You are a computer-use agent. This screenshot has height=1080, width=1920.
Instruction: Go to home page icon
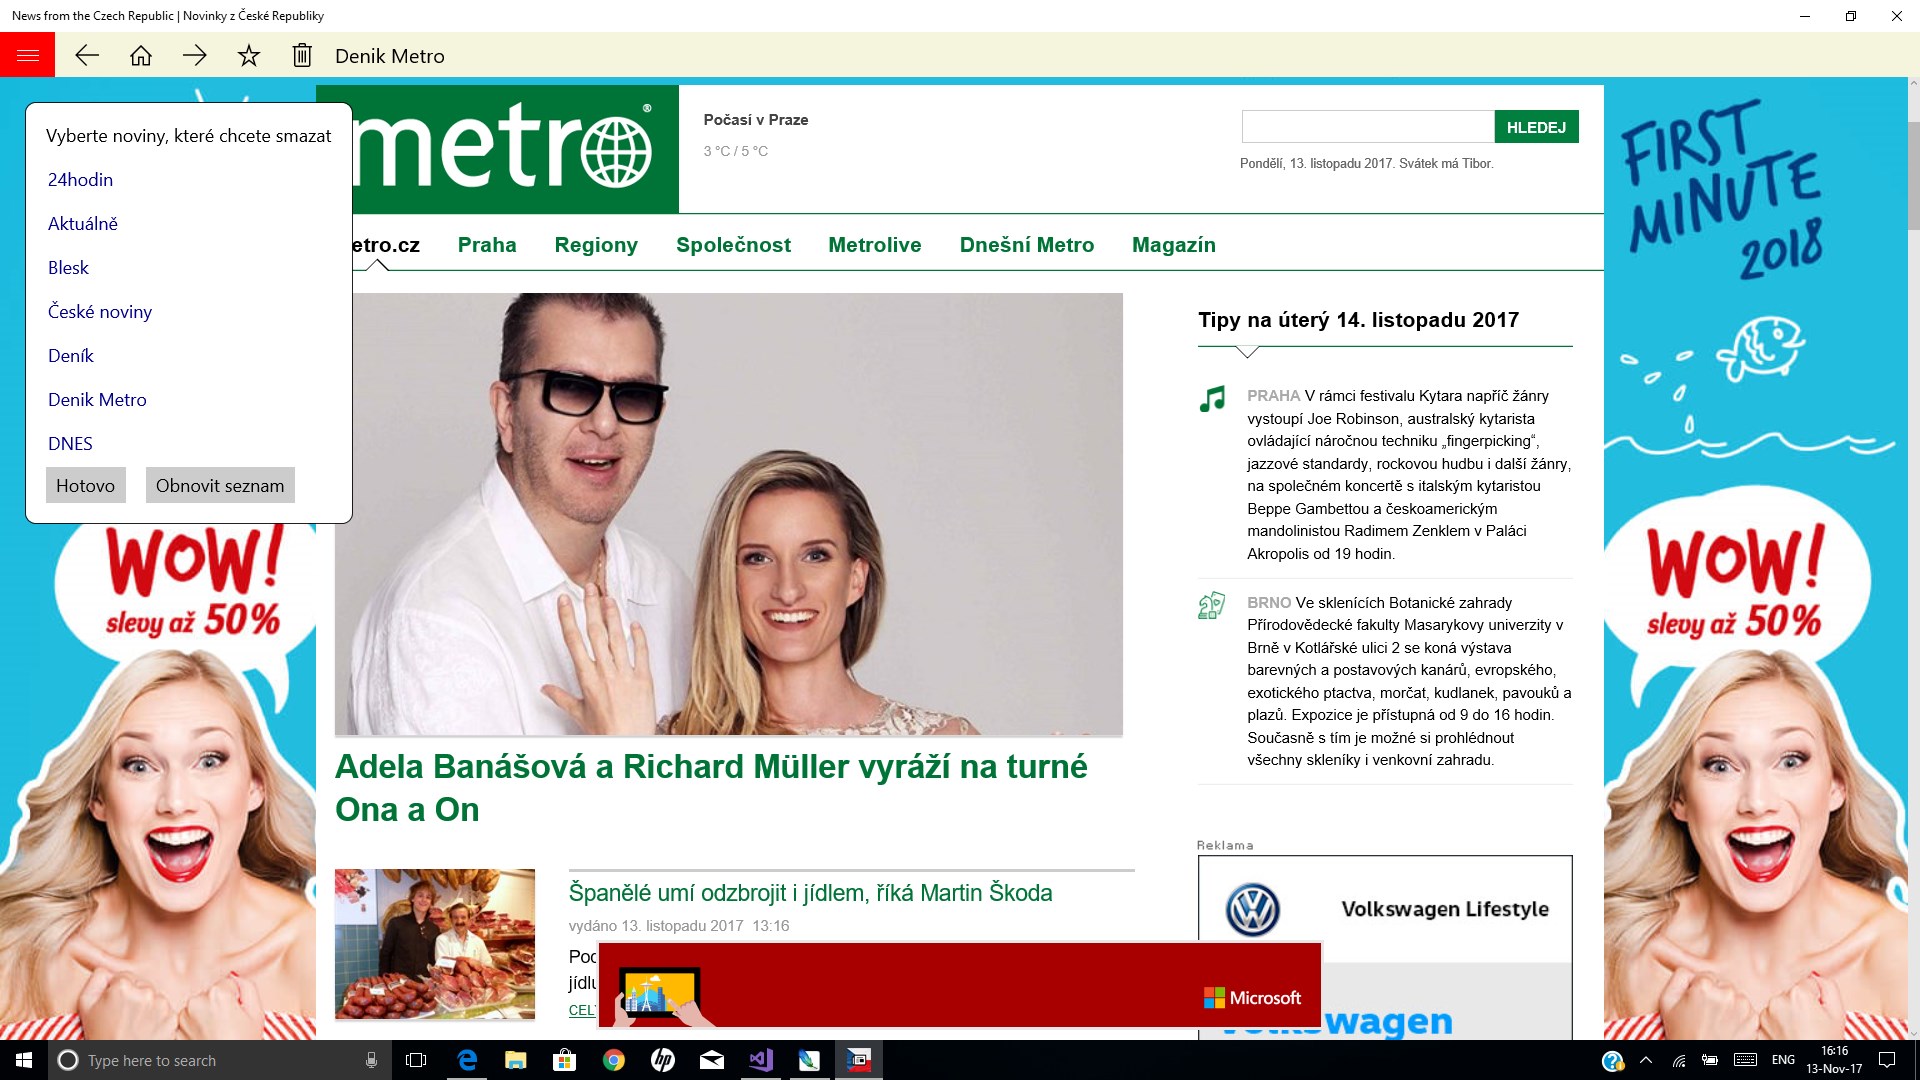[x=141, y=56]
